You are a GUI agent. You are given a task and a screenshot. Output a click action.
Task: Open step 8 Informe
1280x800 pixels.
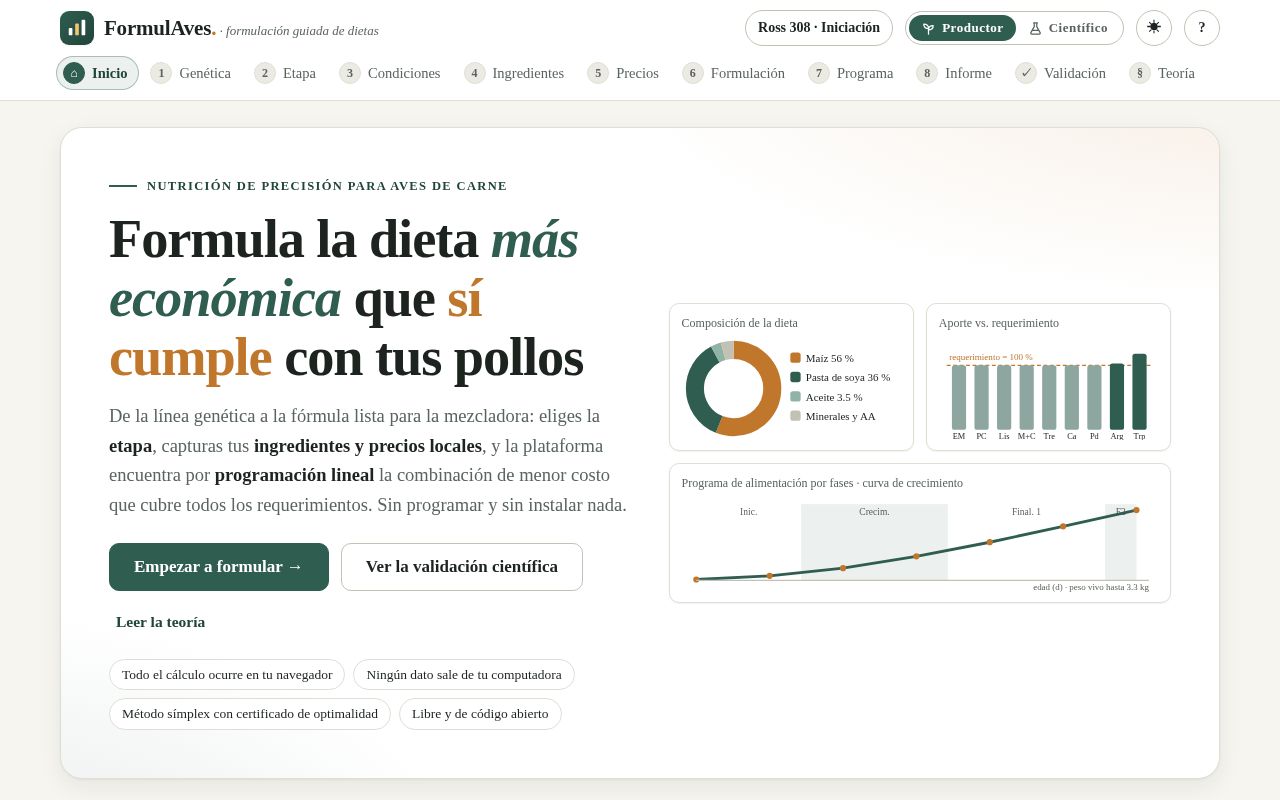[954, 73]
